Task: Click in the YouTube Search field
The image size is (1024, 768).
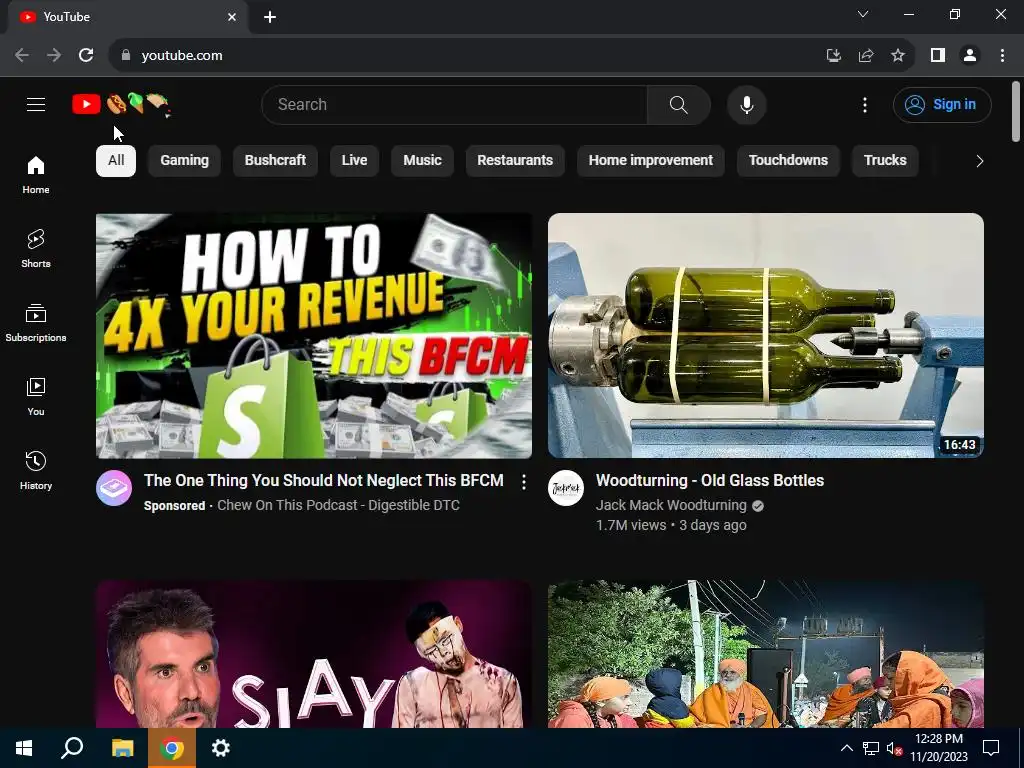Action: click(x=455, y=104)
